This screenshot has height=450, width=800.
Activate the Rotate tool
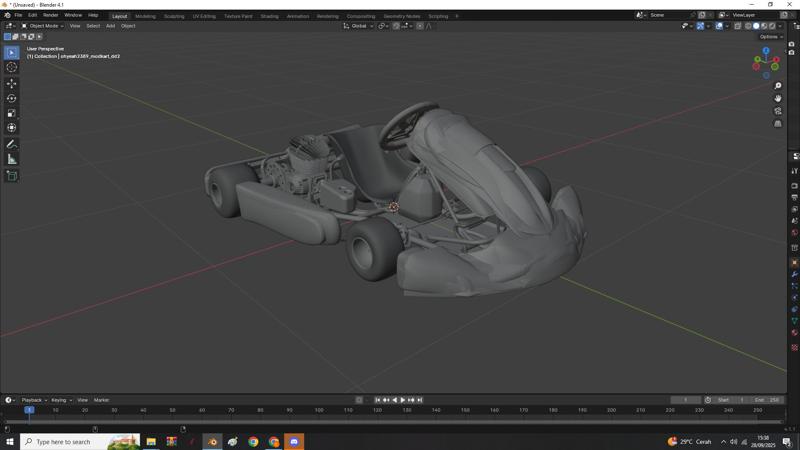(x=12, y=98)
